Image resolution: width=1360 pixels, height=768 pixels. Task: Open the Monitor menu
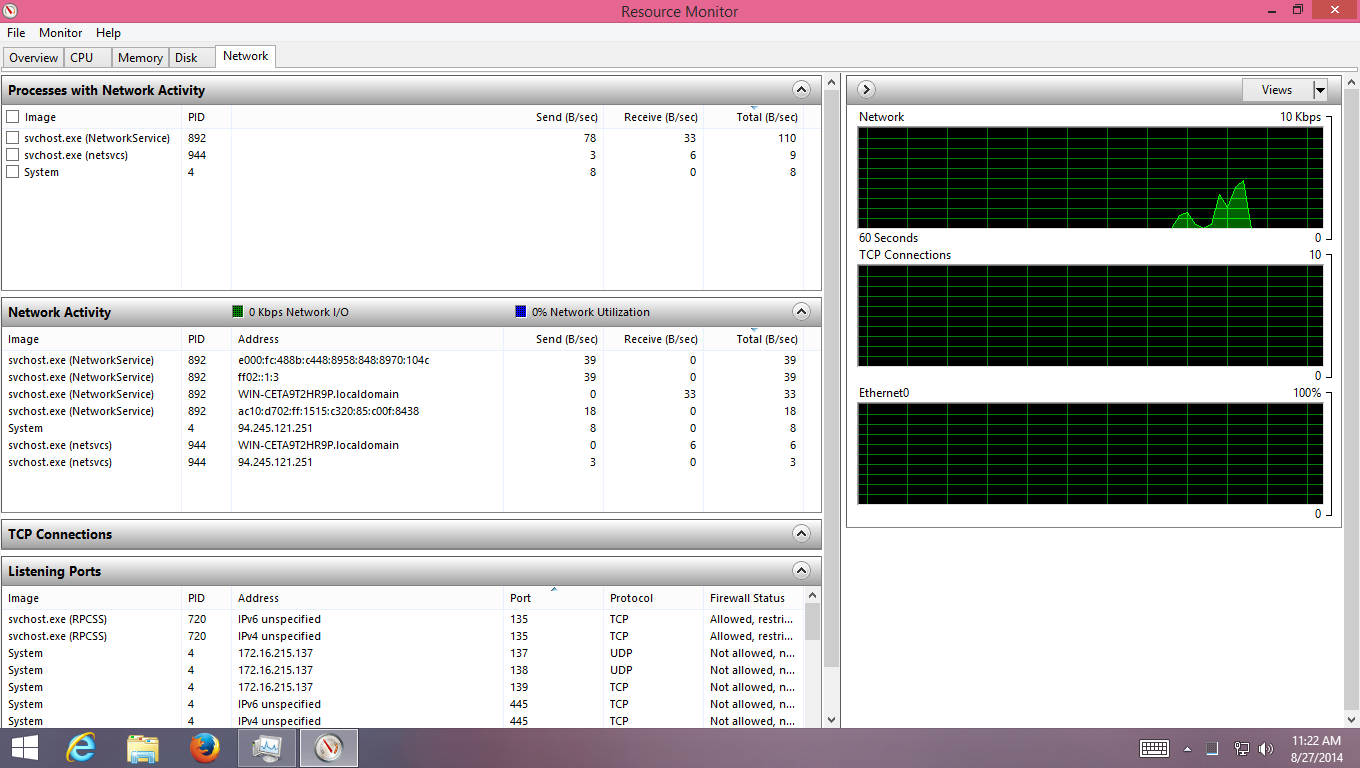pos(60,33)
